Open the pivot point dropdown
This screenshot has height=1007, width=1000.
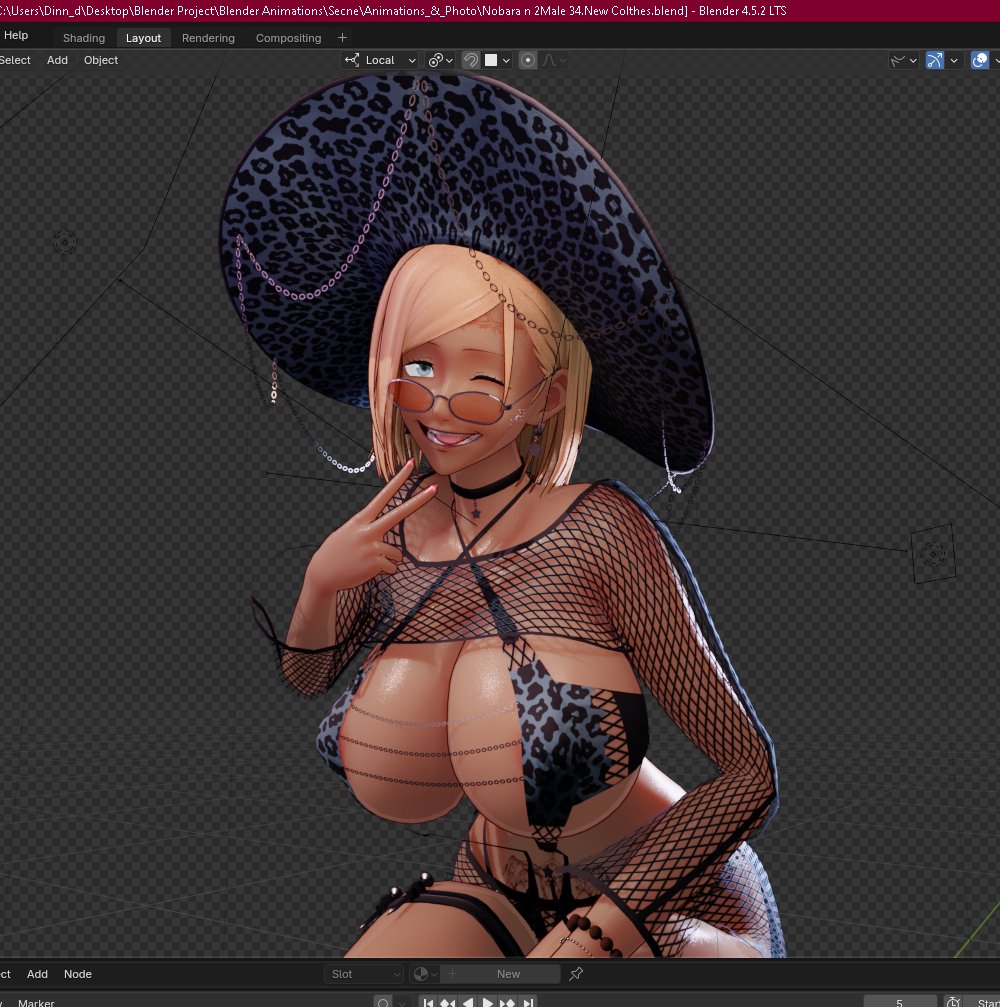coord(441,60)
